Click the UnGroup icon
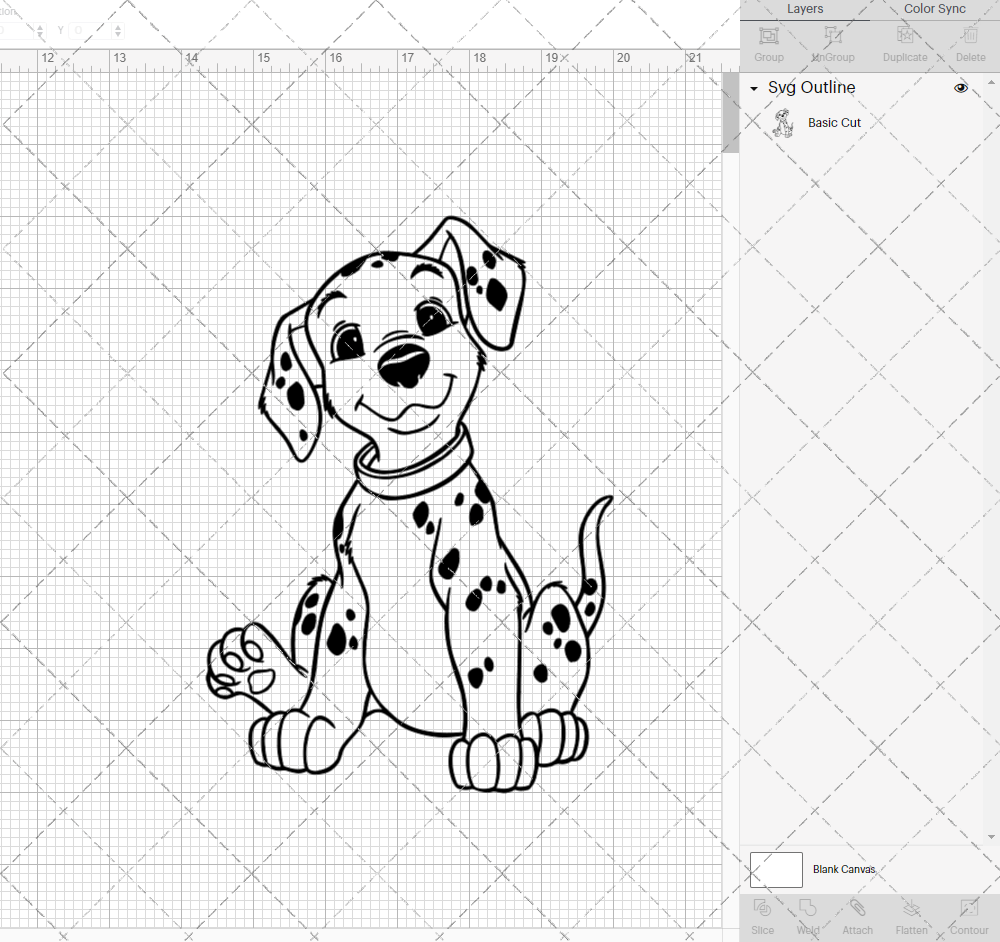Viewport: 1000px width, 942px height. [832, 35]
